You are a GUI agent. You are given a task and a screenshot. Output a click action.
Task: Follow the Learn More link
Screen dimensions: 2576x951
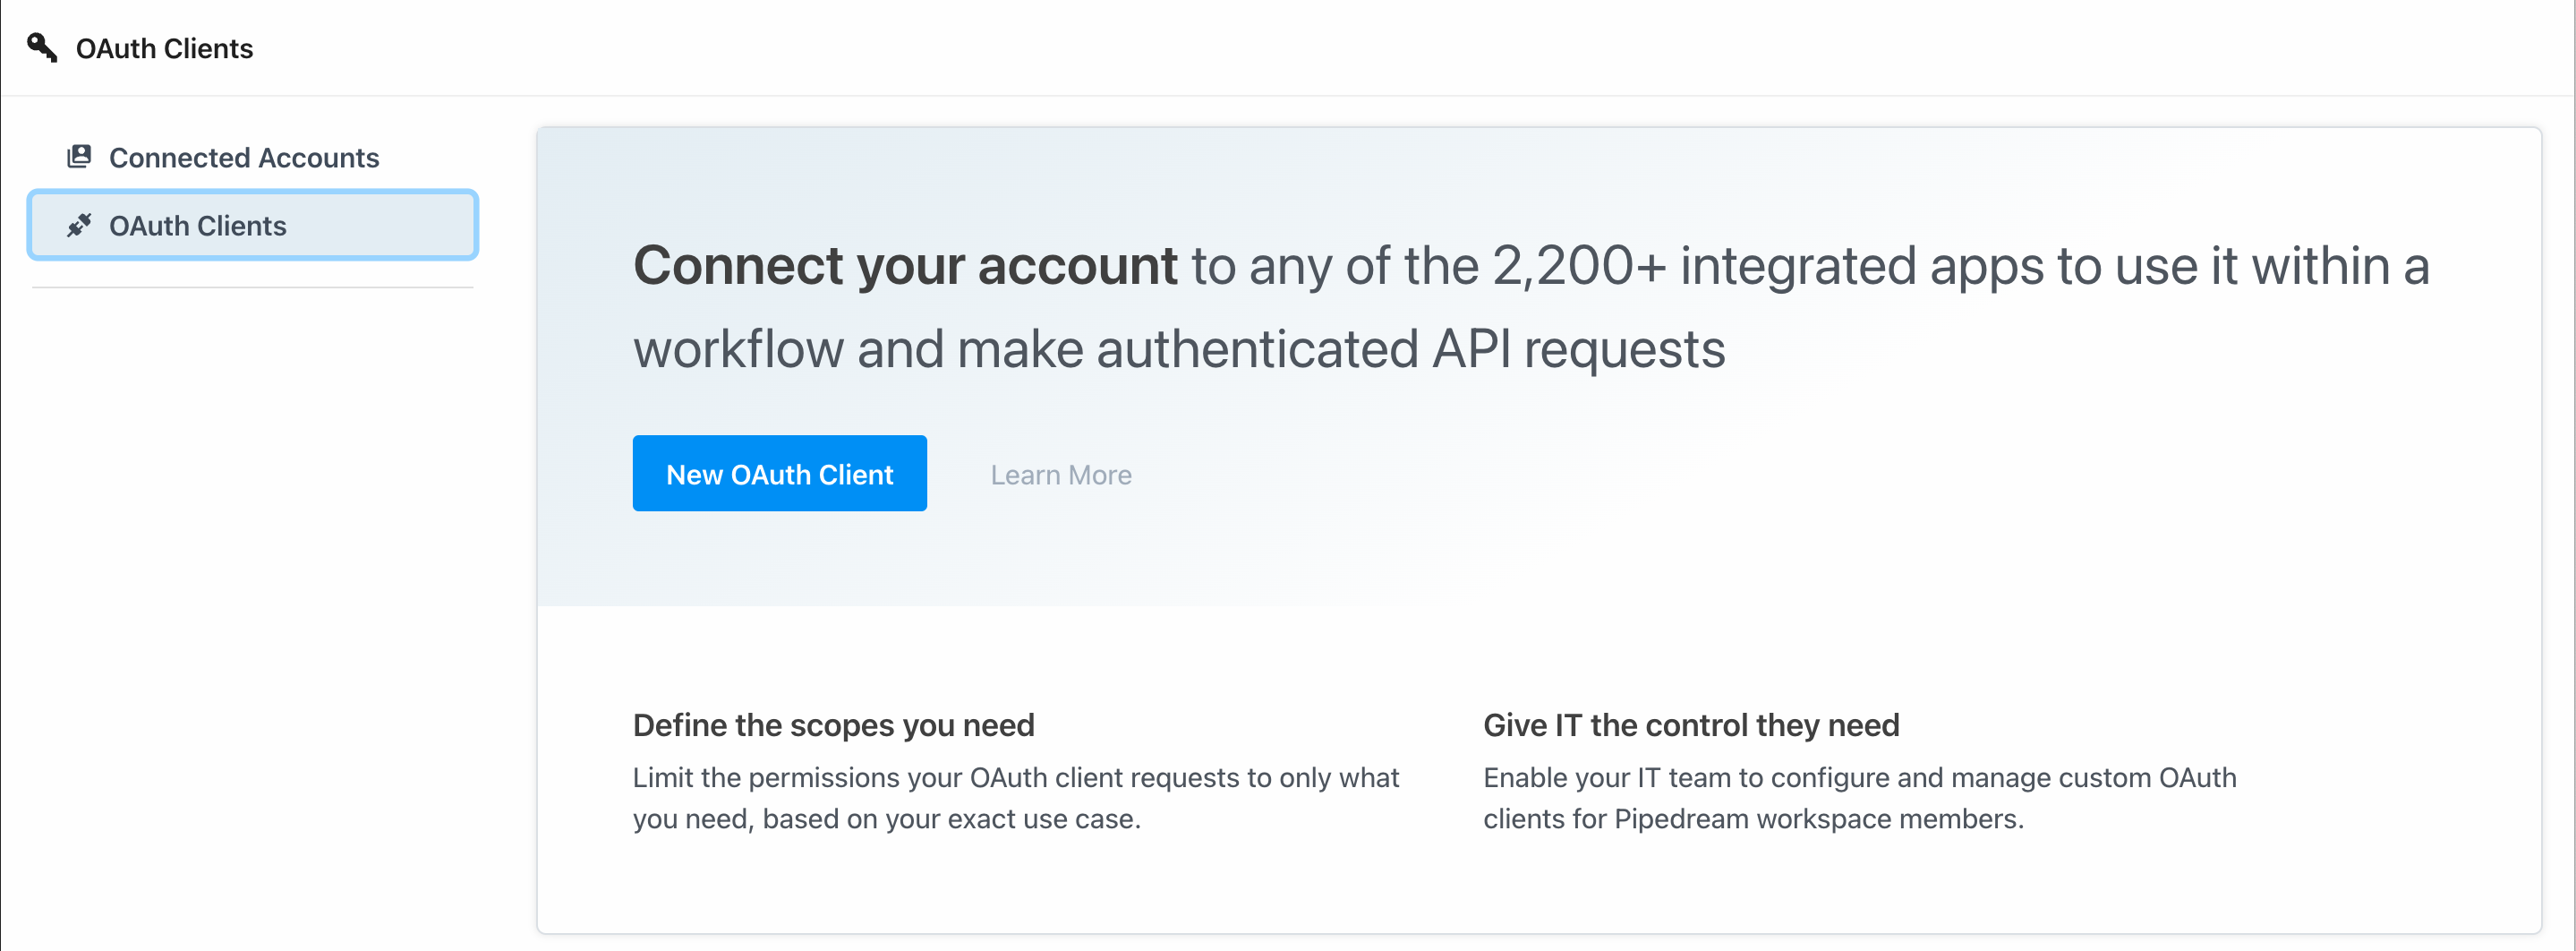click(x=1060, y=474)
